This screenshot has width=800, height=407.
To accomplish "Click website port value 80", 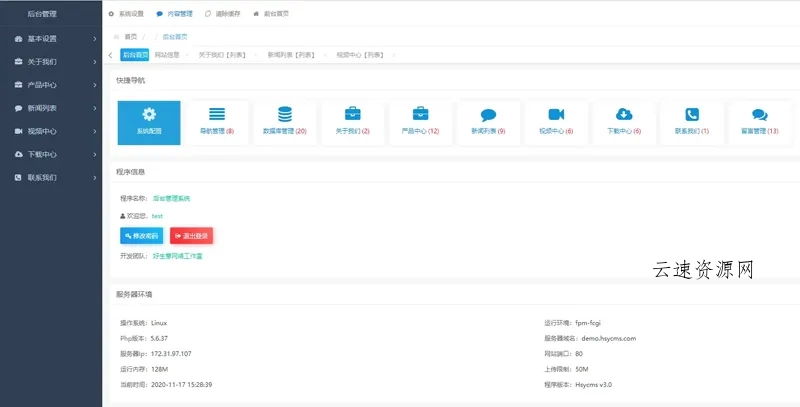I will (579, 353).
